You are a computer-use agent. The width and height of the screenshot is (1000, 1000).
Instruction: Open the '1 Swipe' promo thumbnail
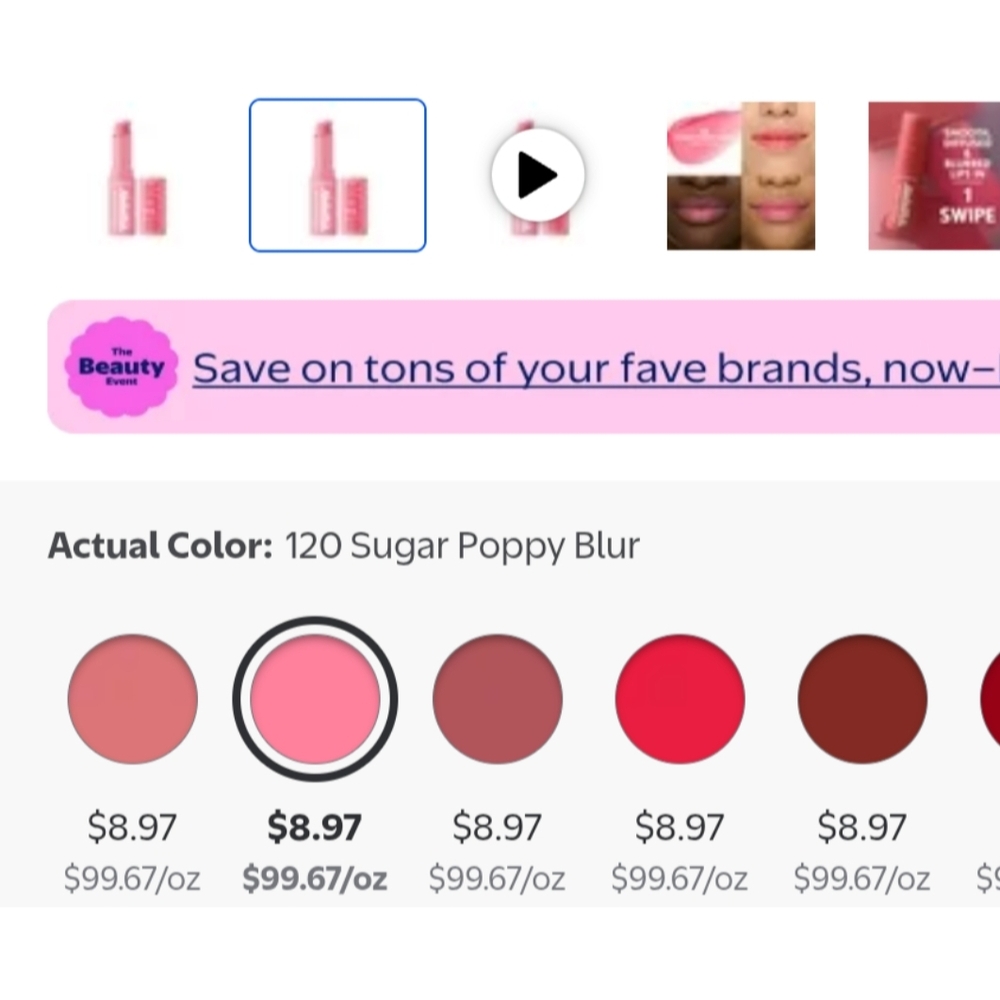[932, 176]
